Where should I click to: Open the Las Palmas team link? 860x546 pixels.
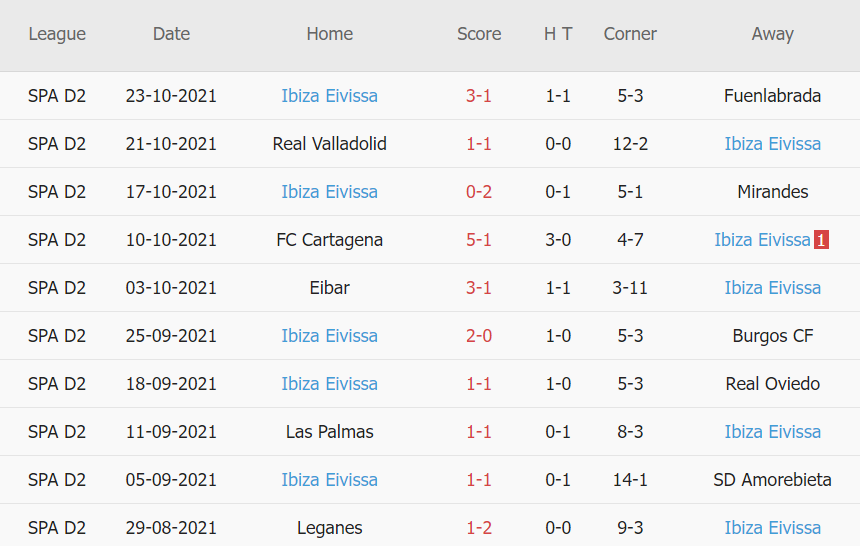click(x=329, y=432)
